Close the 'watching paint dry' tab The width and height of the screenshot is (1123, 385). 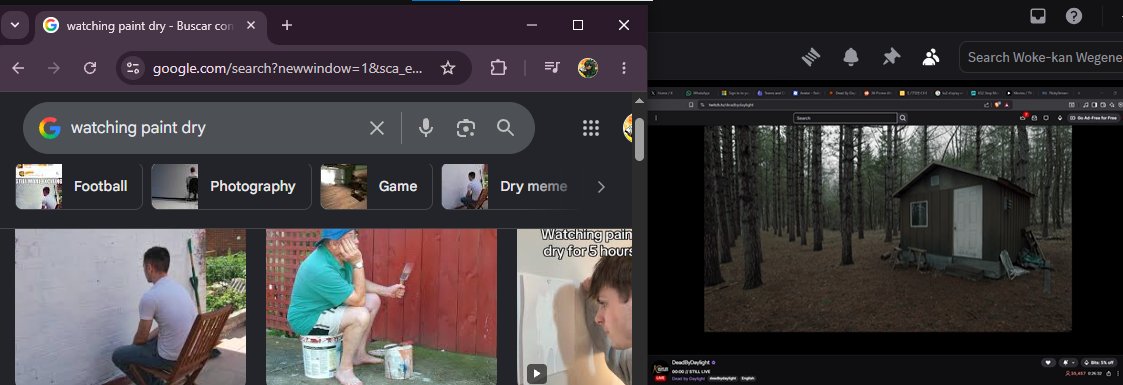coord(251,25)
